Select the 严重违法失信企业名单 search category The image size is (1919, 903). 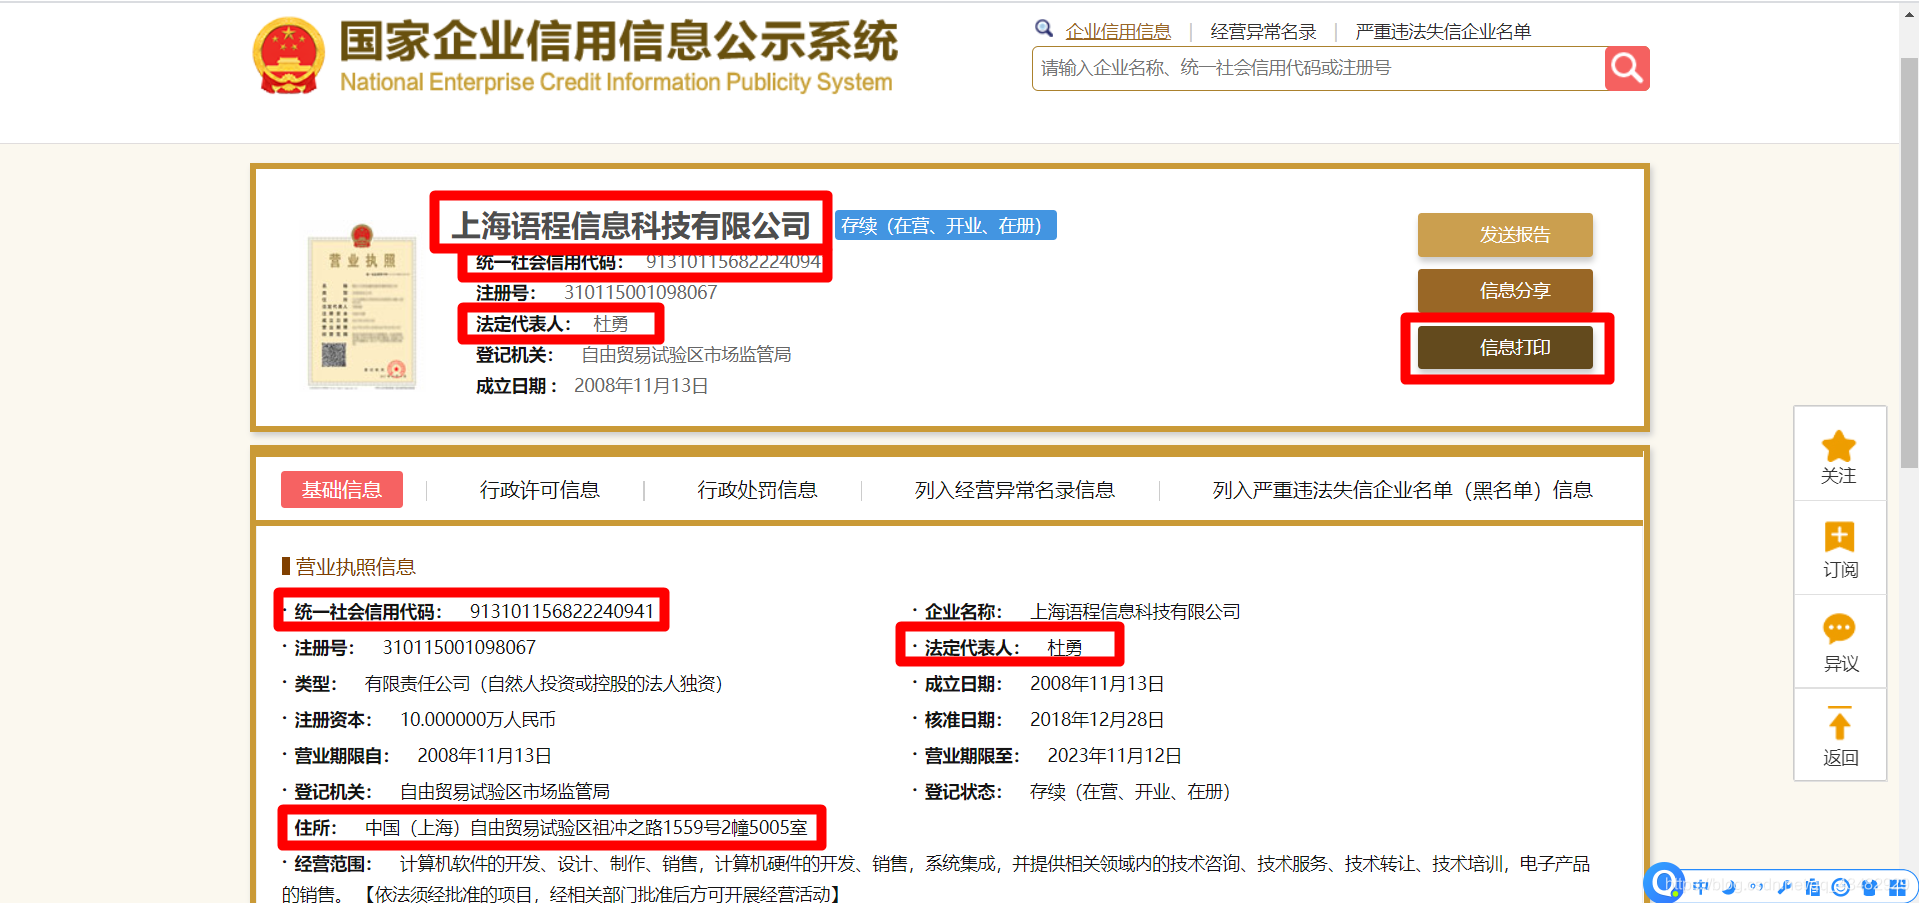[x=1443, y=31]
